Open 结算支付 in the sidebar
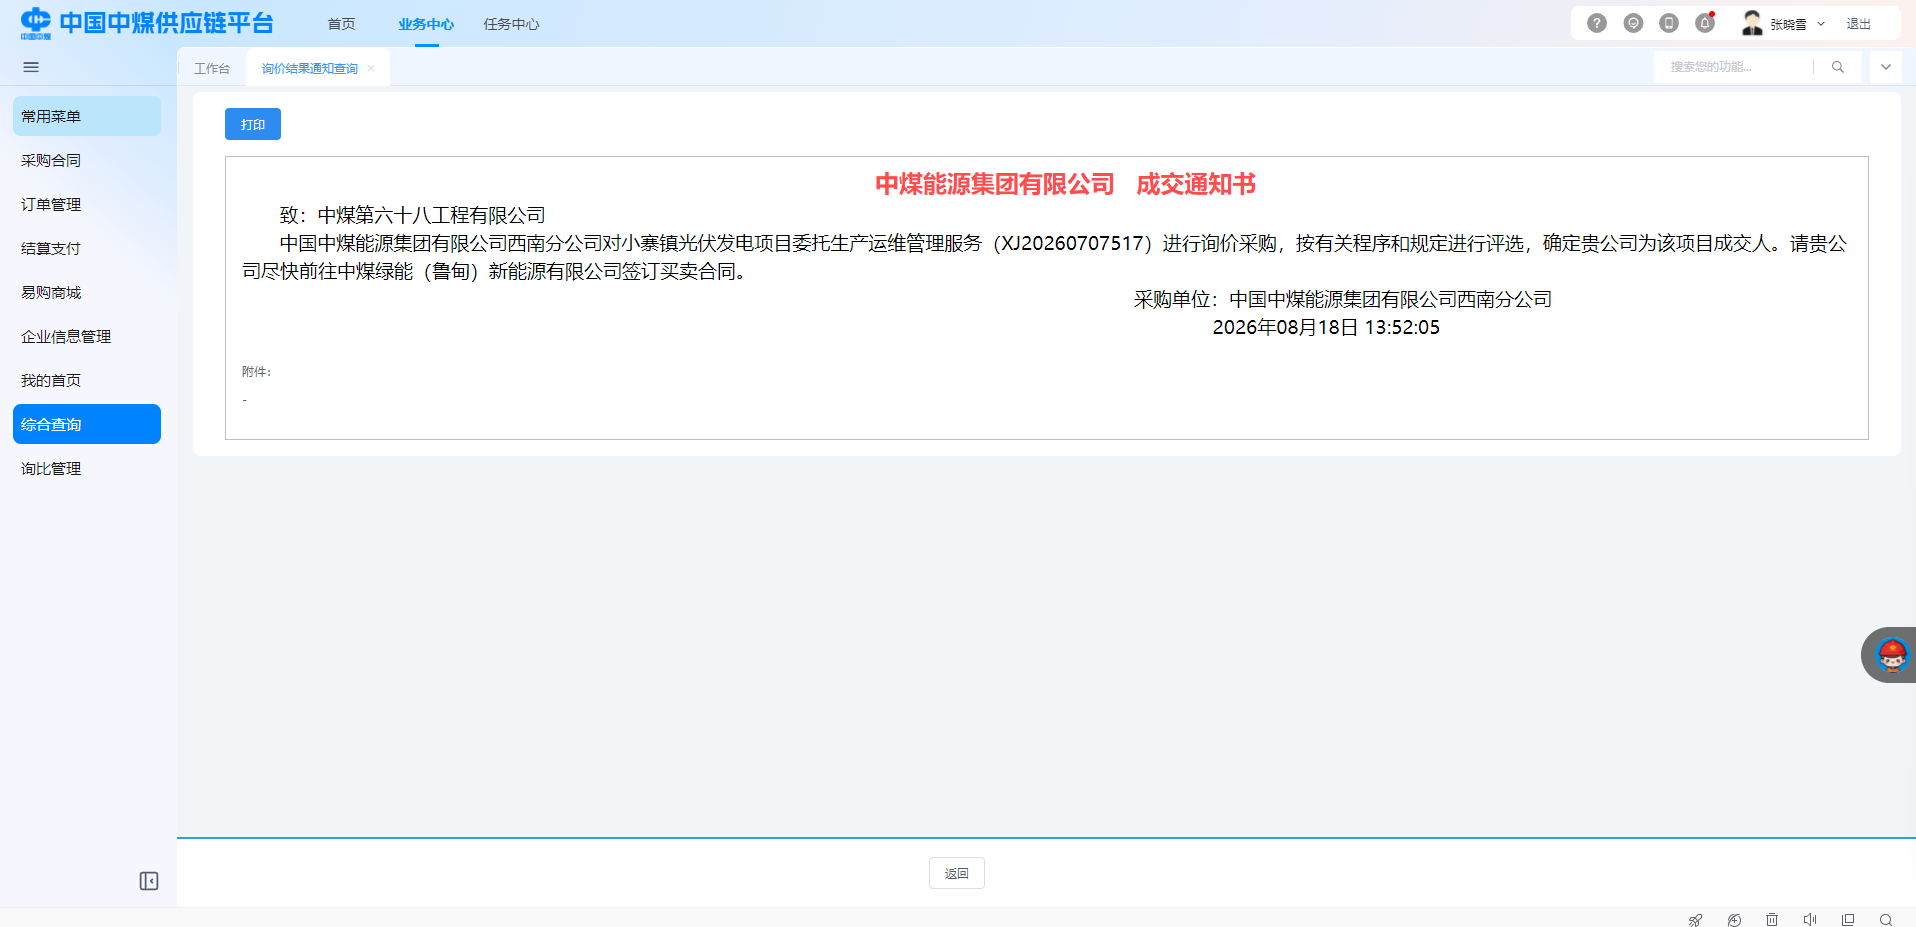 (x=87, y=248)
